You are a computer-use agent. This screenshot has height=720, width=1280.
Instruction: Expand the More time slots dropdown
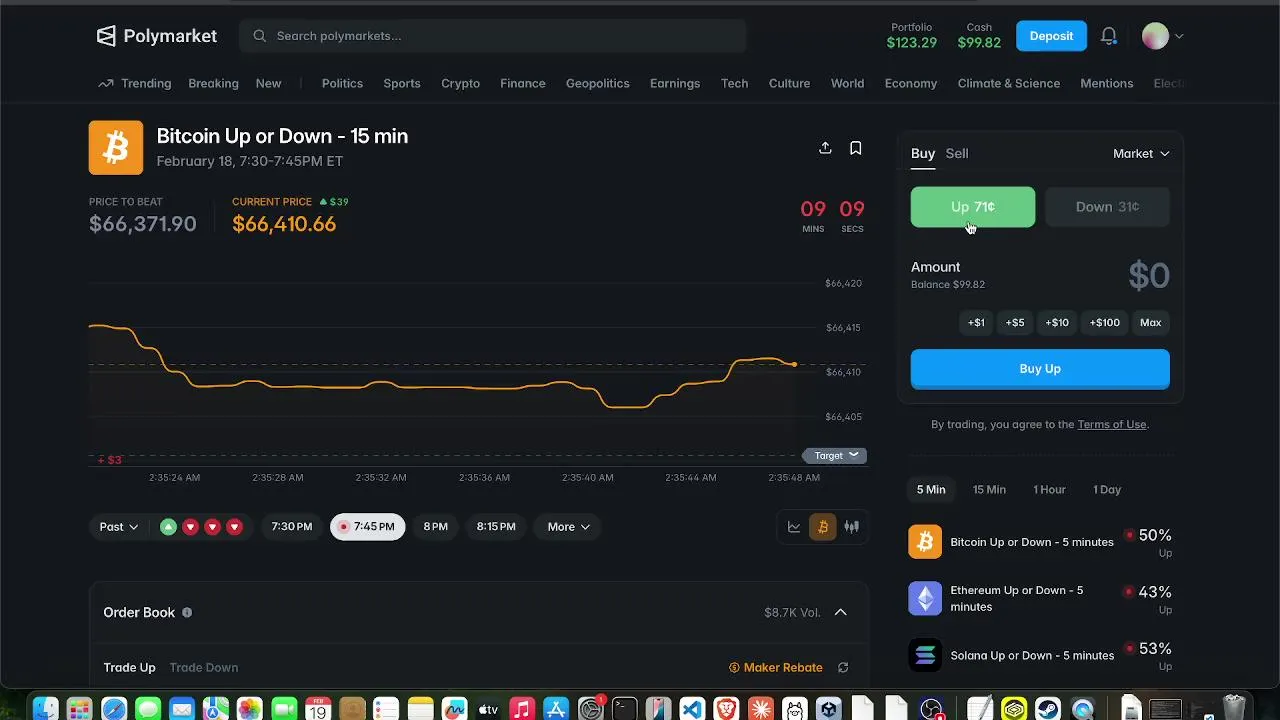coord(568,527)
